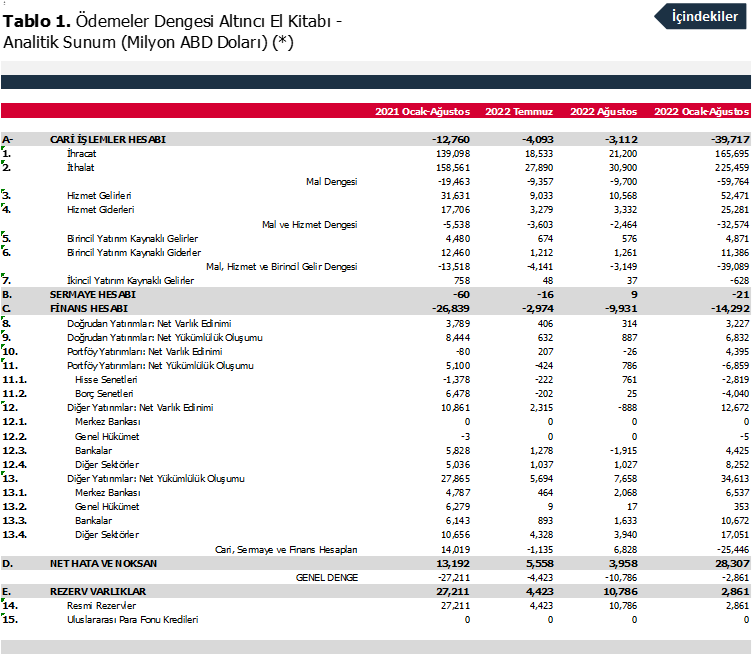
Task: Click the CARİ İŞLEMLER HESABI row label
Action: [107, 140]
